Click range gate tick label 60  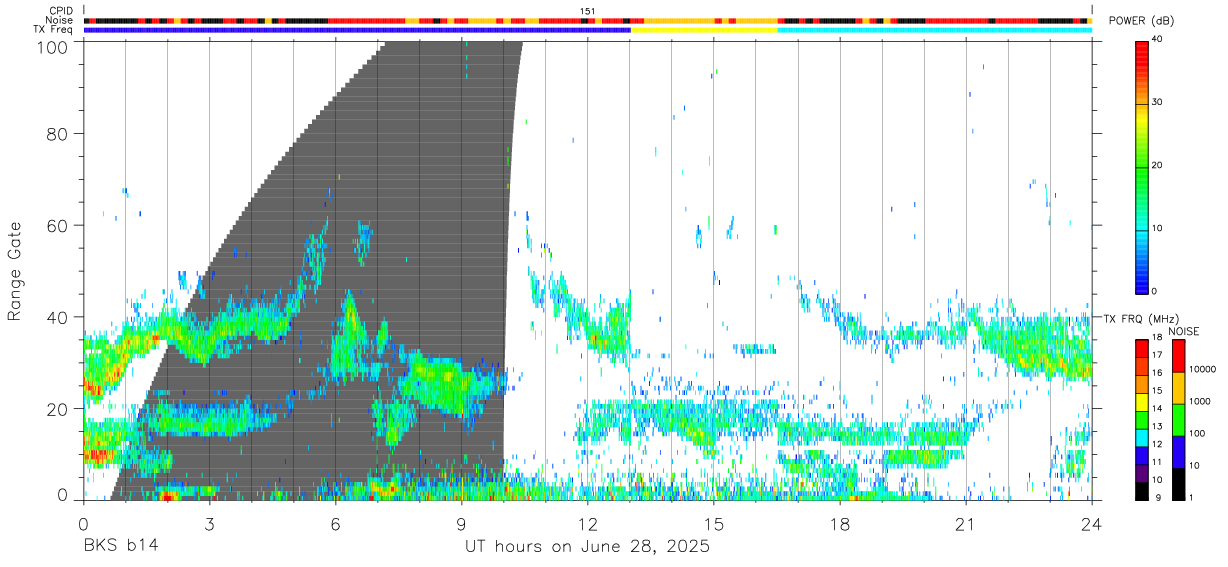(x=59, y=225)
